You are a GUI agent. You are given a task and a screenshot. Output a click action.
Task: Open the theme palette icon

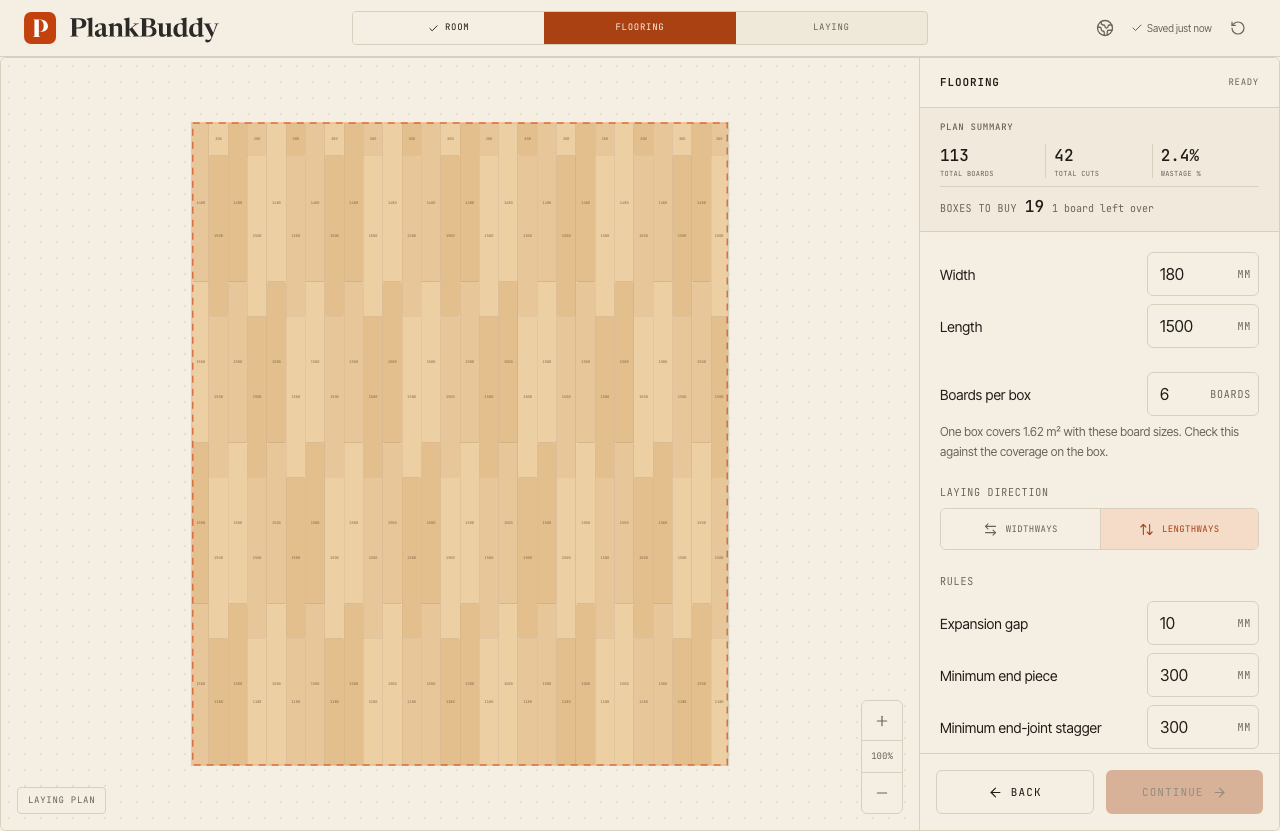tap(1105, 28)
